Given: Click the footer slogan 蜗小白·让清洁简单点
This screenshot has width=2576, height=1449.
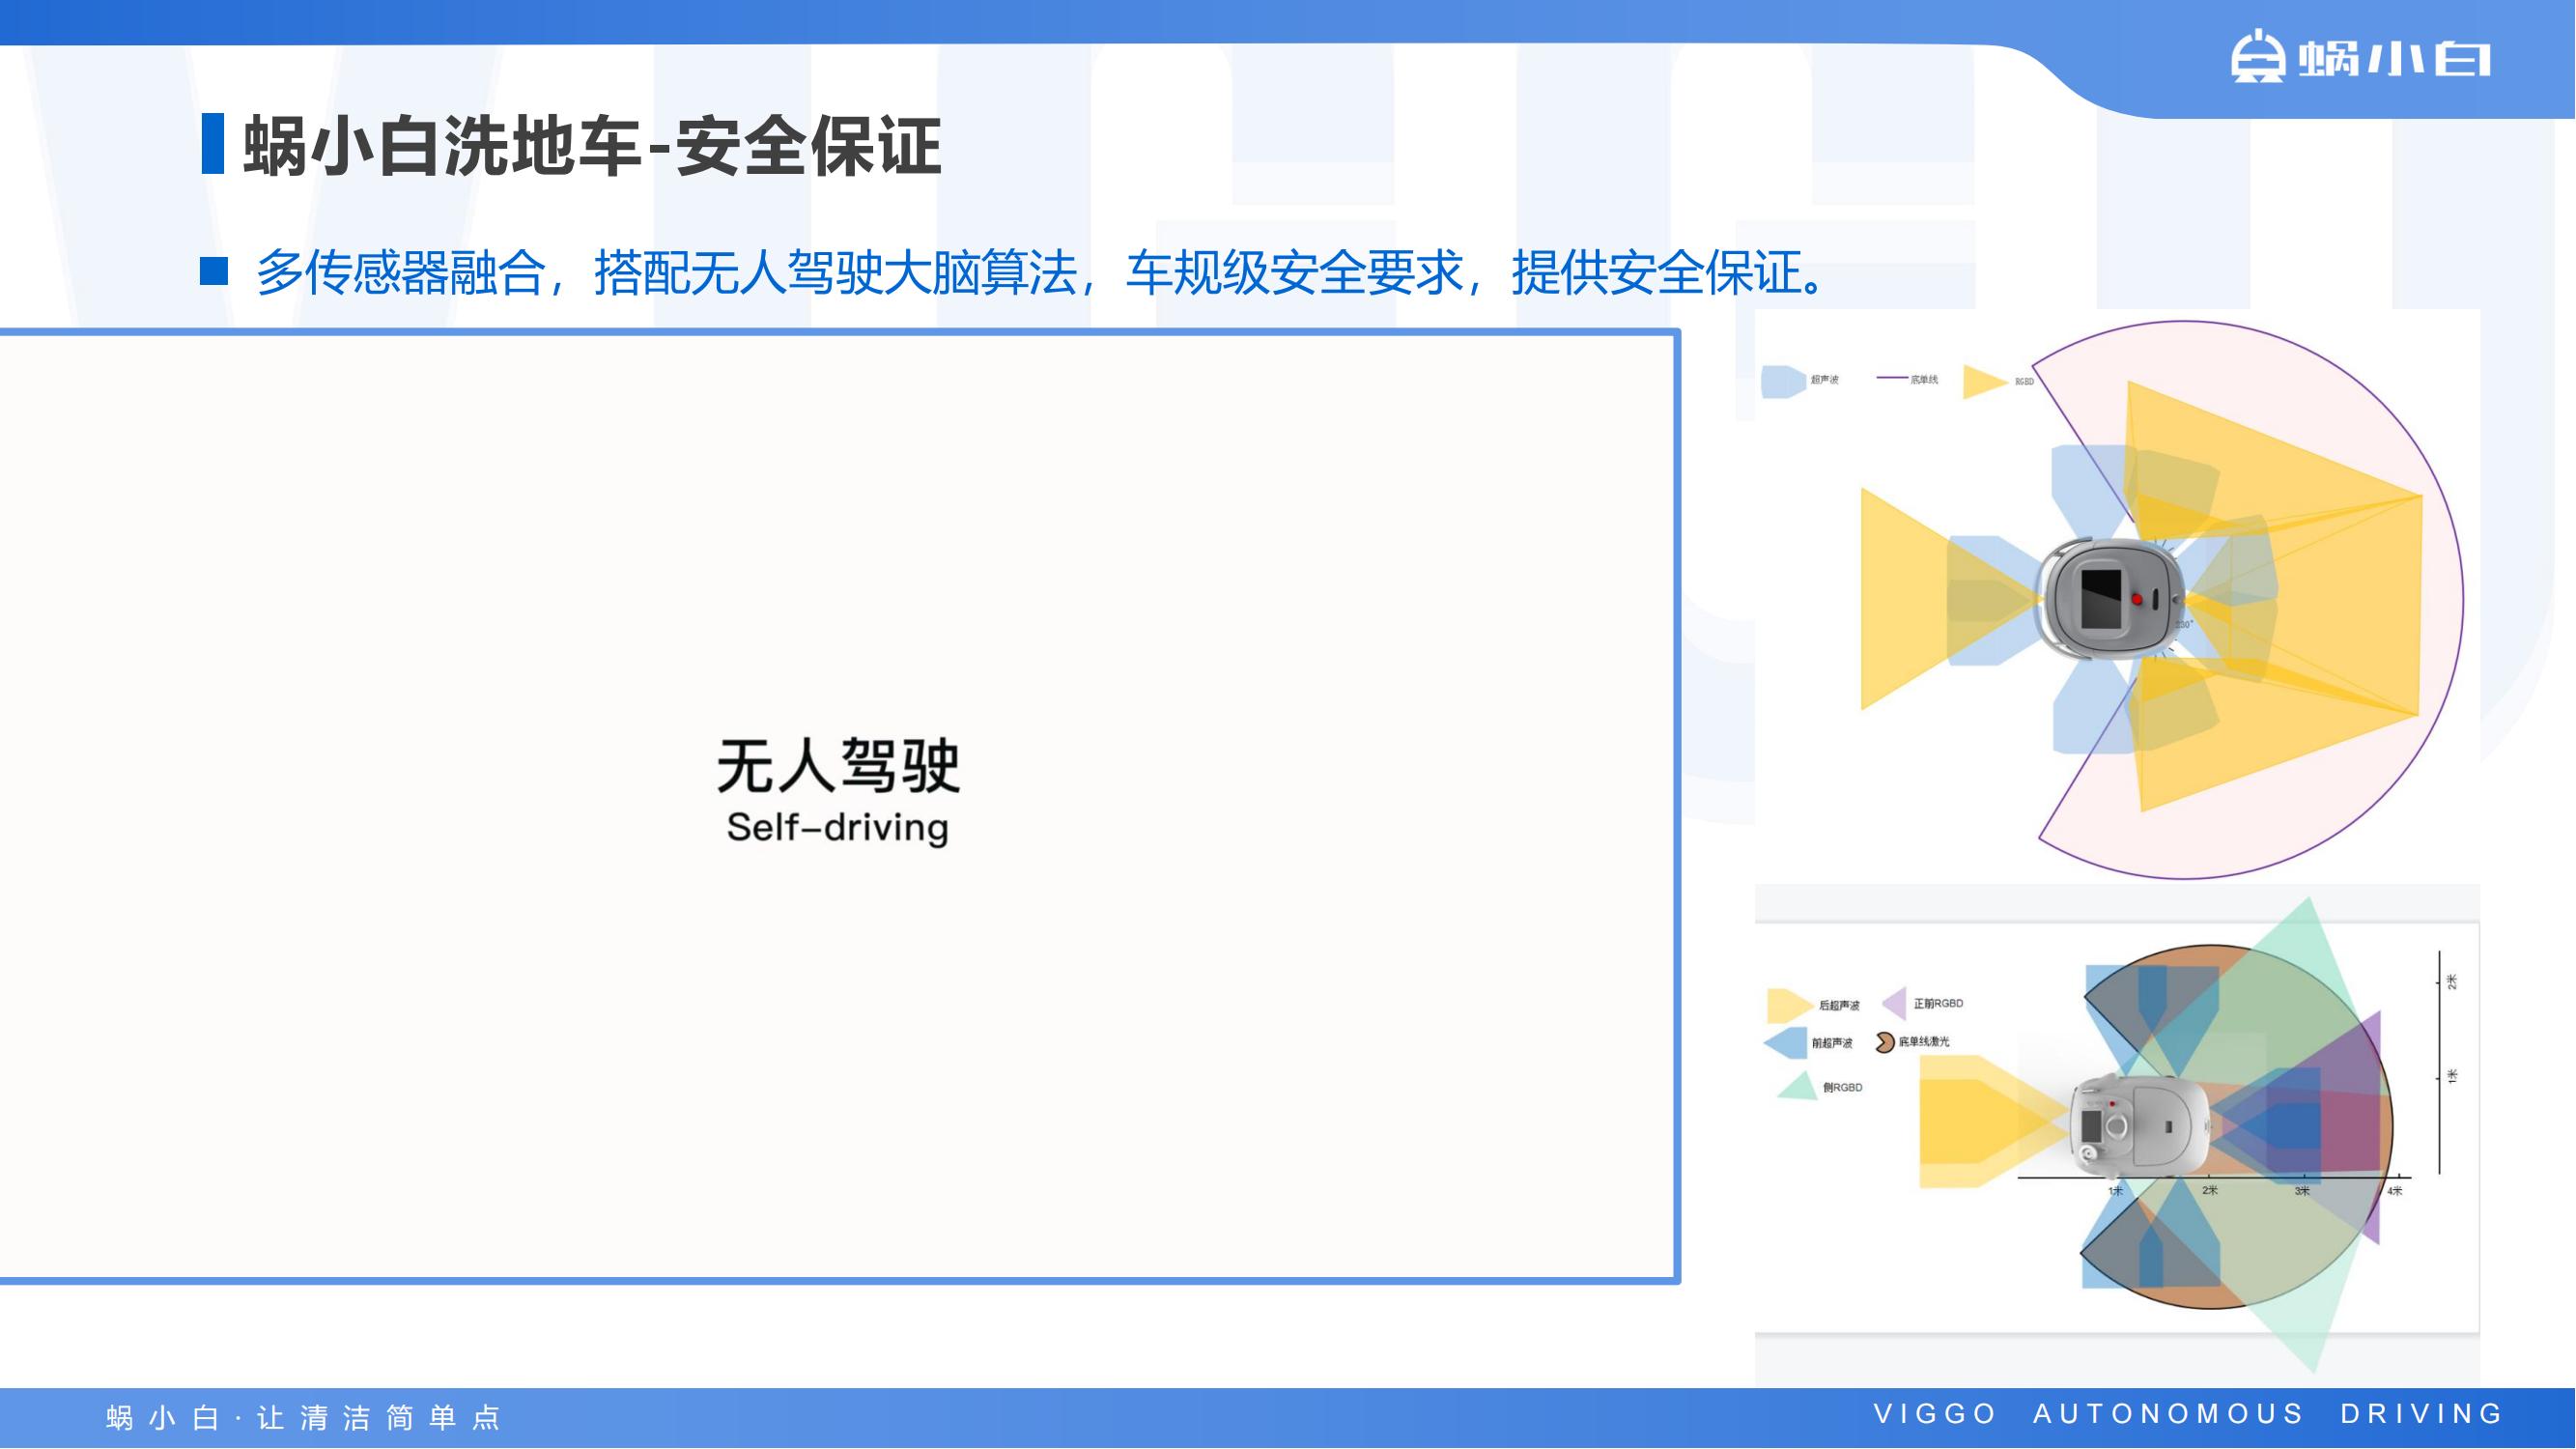Looking at the screenshot, I should (x=303, y=1418).
